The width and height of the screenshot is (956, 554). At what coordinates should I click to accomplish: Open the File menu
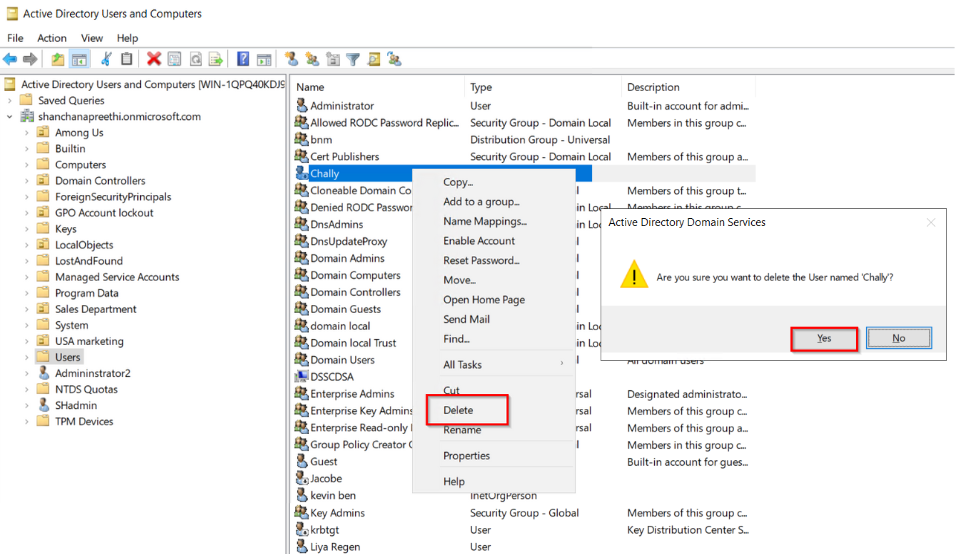(15, 38)
